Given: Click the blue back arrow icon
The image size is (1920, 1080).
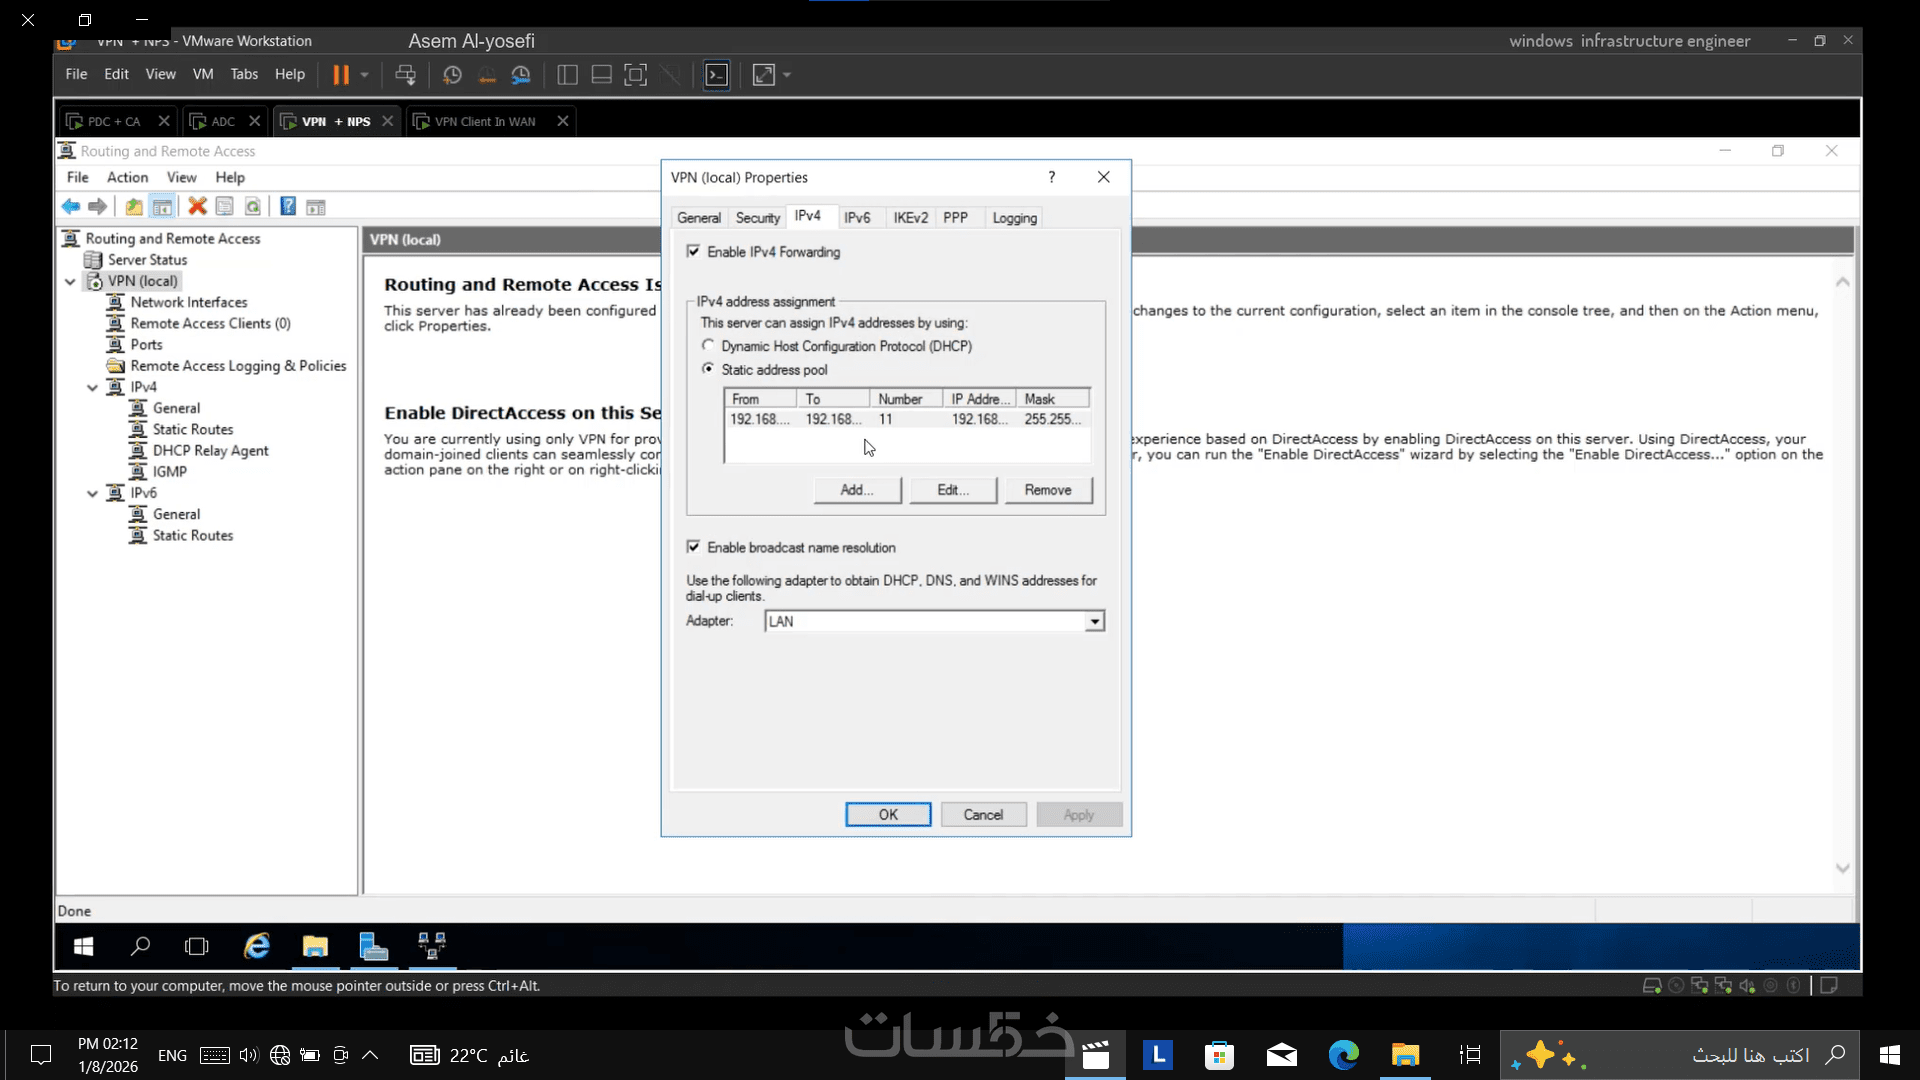Looking at the screenshot, I should point(70,207).
